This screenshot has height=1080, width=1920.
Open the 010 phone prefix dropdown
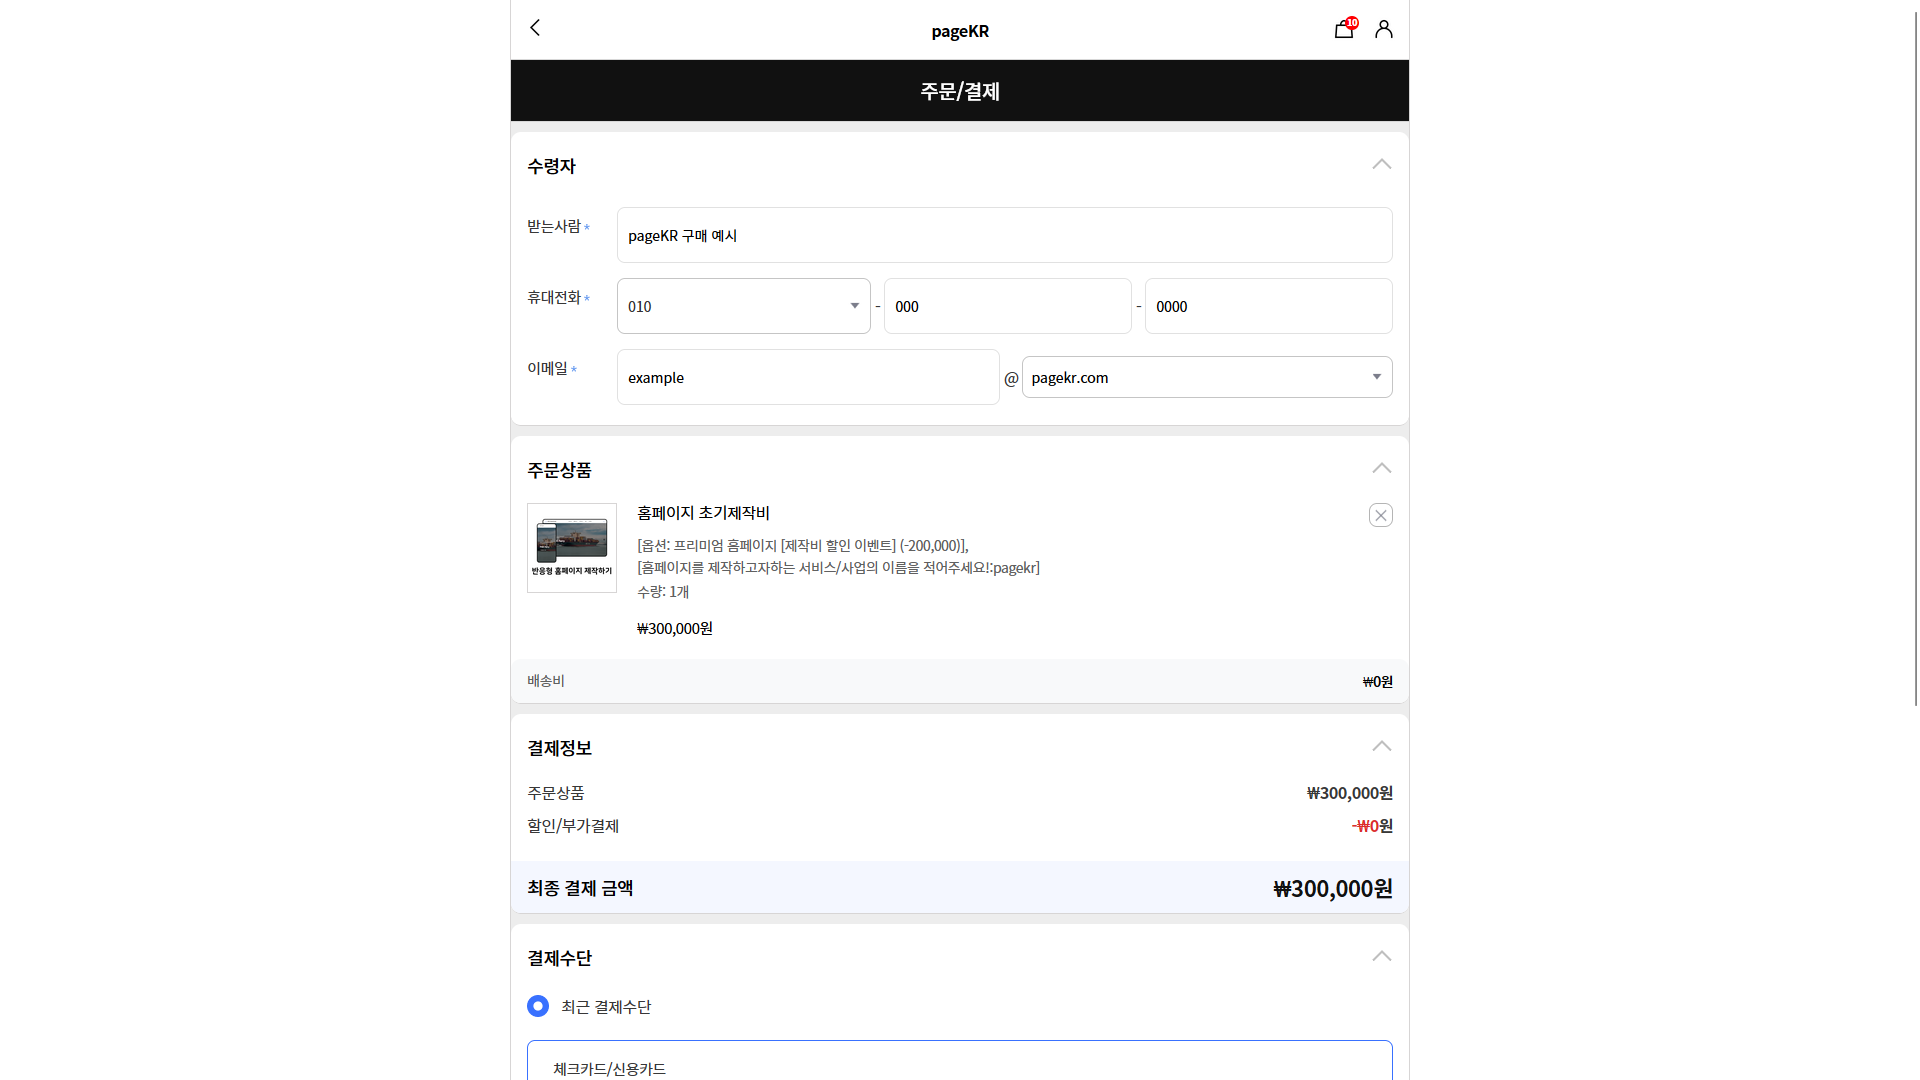[743, 306]
